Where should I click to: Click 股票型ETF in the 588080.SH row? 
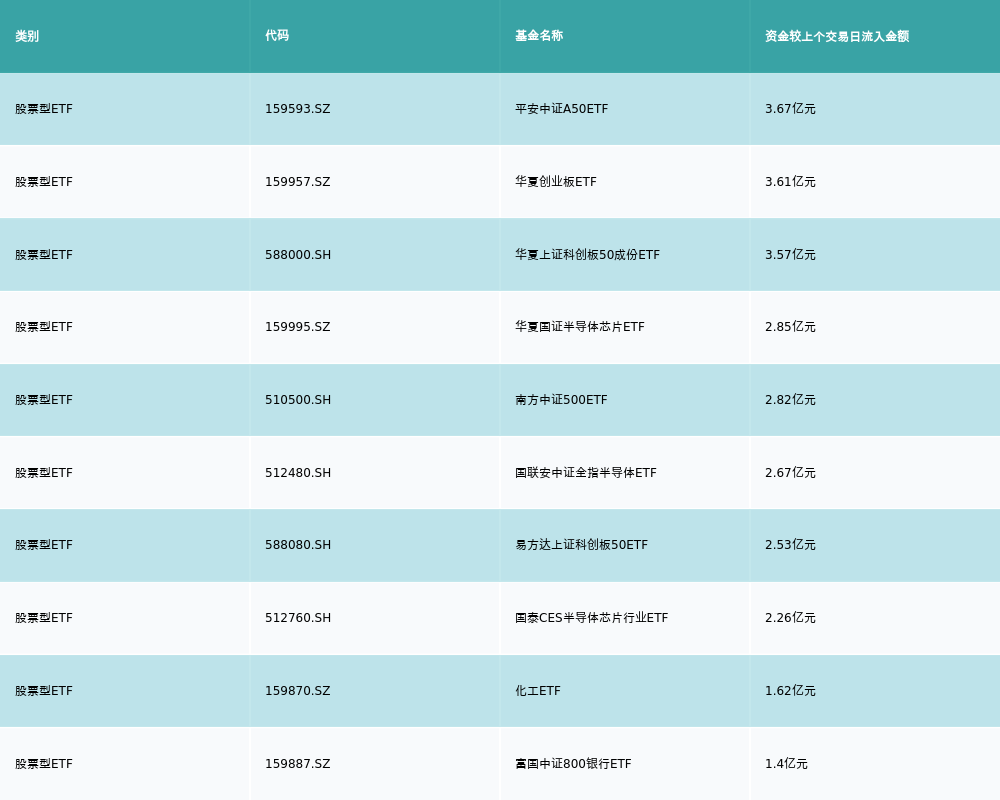(x=44, y=545)
